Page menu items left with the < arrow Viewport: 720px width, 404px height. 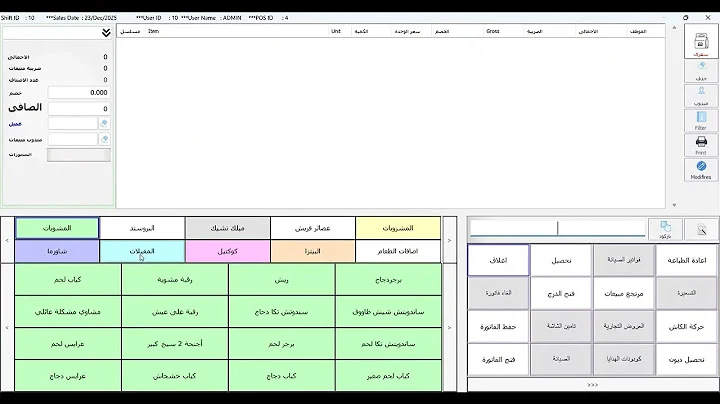[7, 328]
